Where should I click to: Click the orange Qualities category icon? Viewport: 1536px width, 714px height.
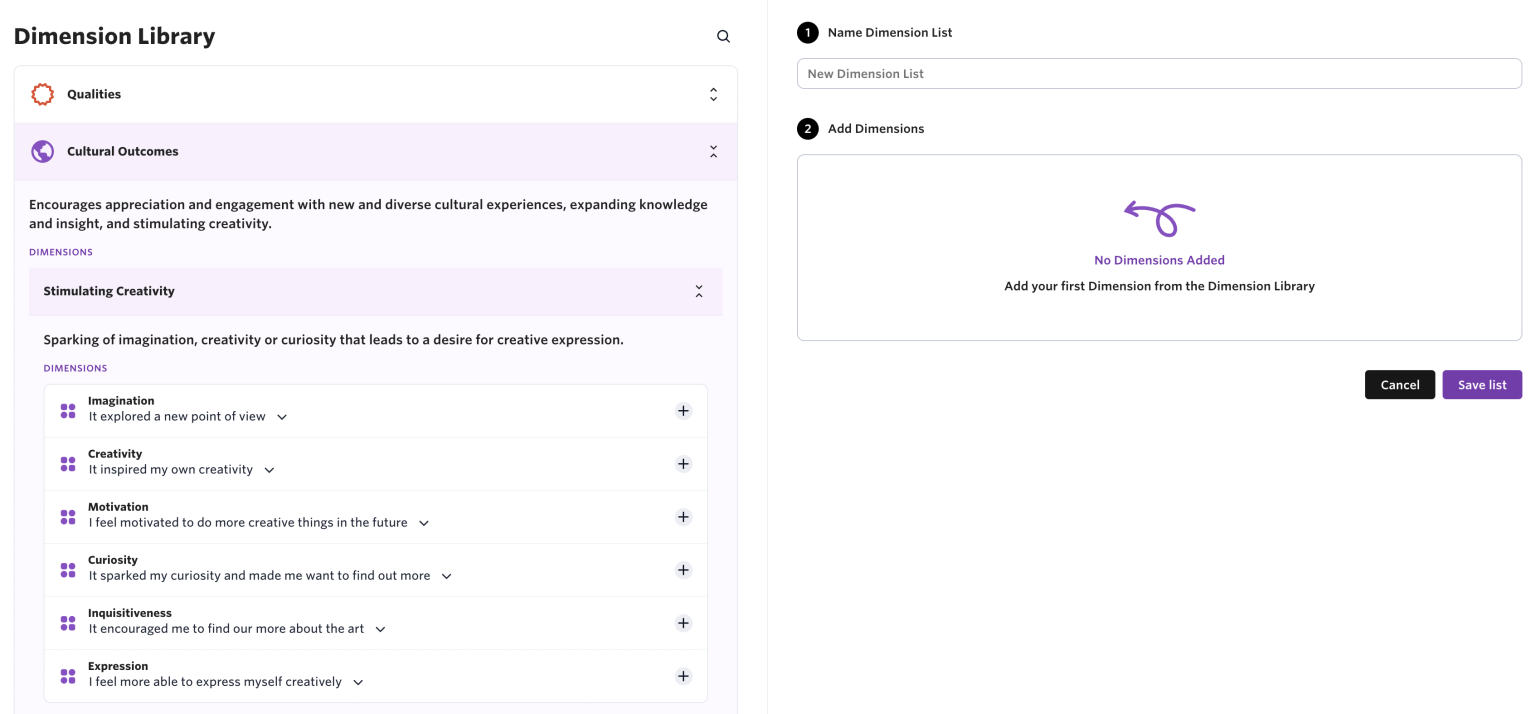point(42,93)
